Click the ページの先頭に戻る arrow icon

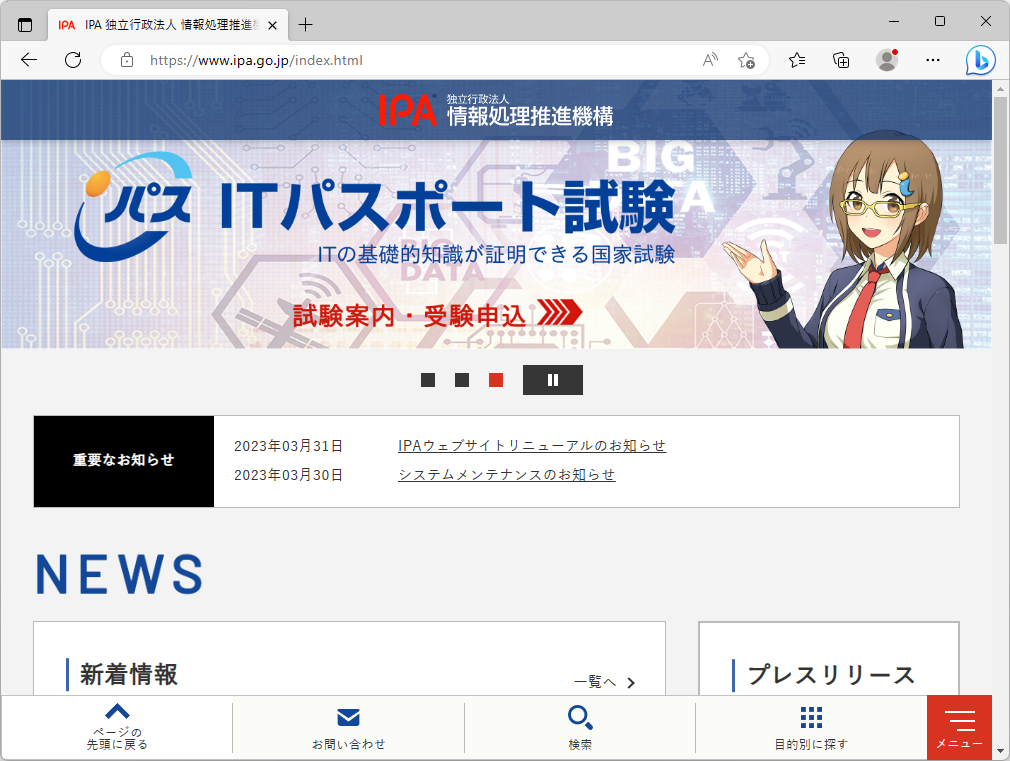point(117,711)
